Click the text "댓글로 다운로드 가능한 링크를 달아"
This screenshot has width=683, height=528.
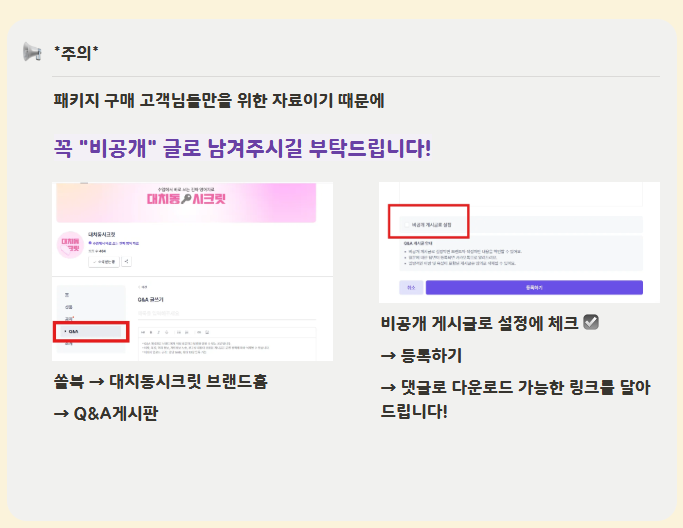[525, 387]
